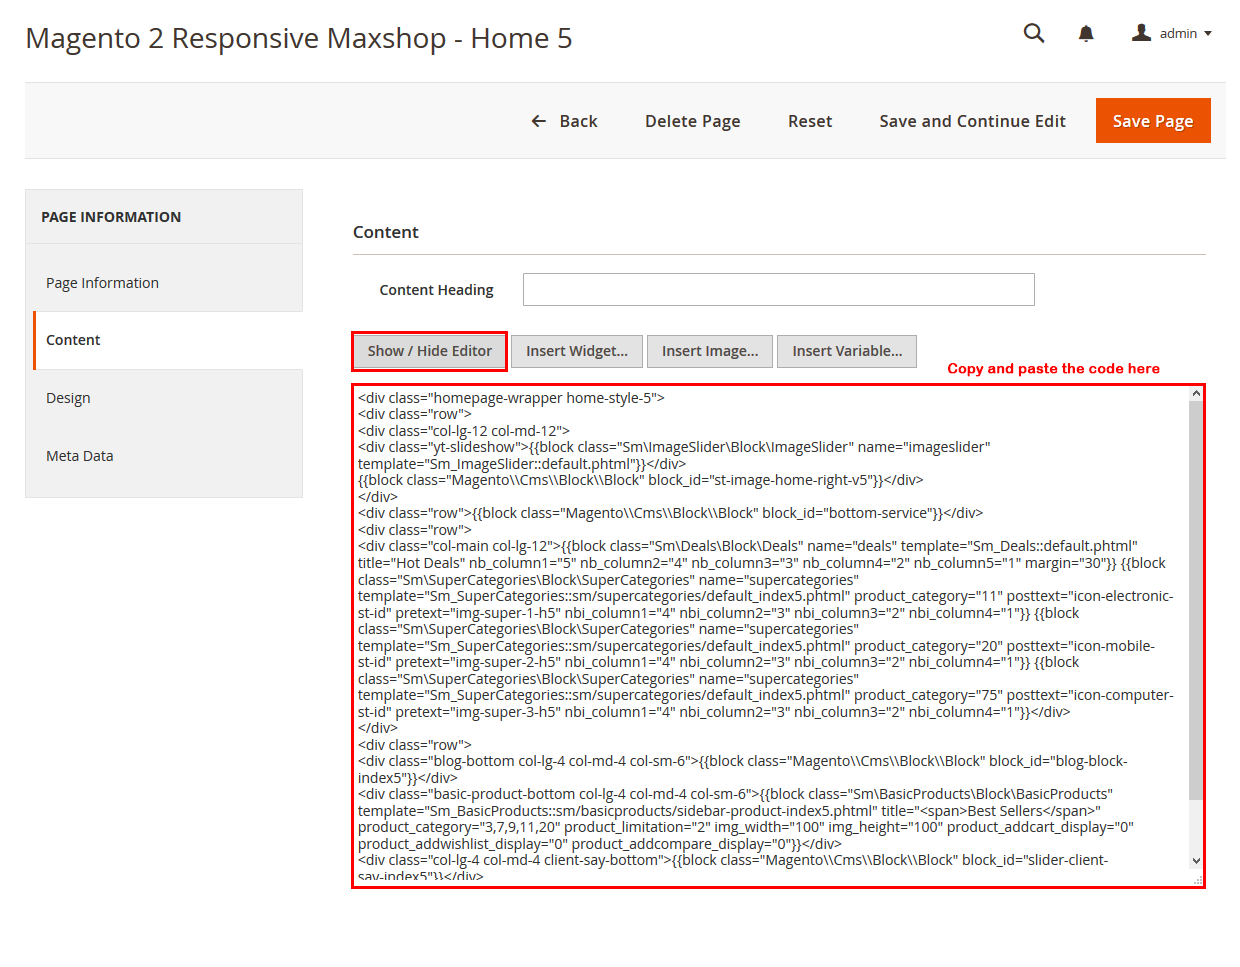The image size is (1240, 967).
Task: Click the Content section heading
Action: coord(386,232)
